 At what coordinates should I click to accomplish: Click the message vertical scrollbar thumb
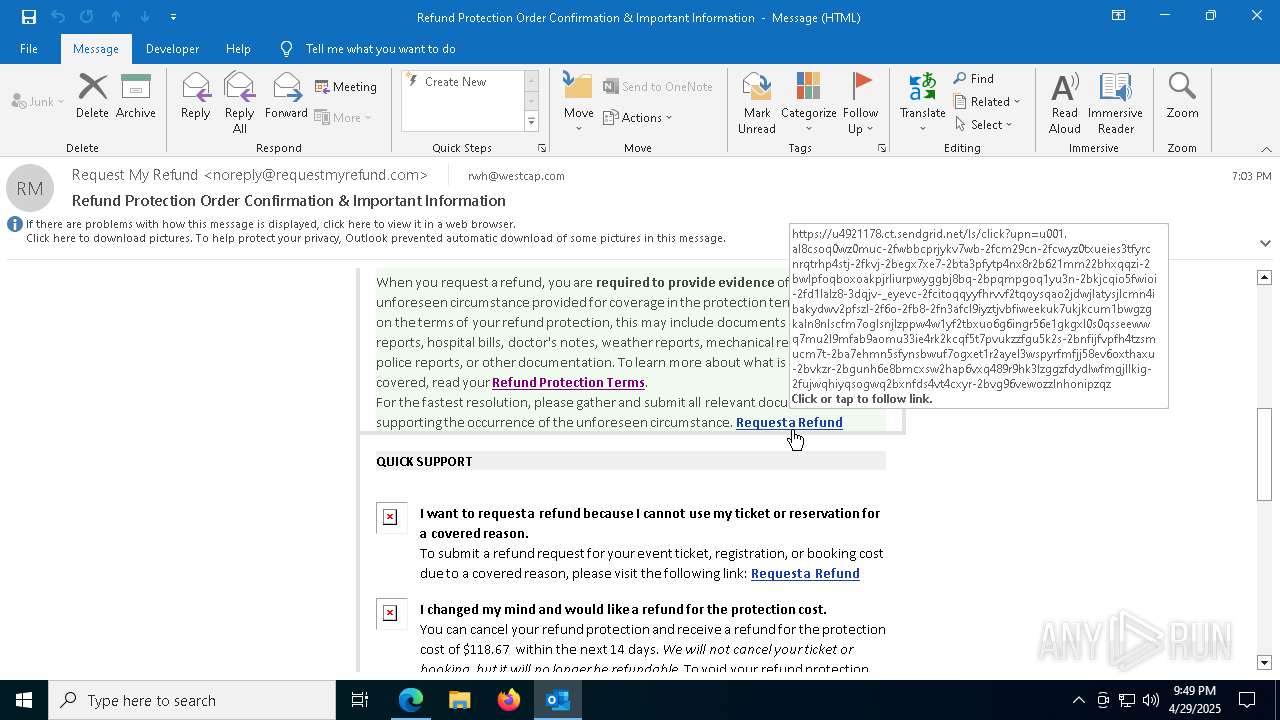click(1264, 455)
